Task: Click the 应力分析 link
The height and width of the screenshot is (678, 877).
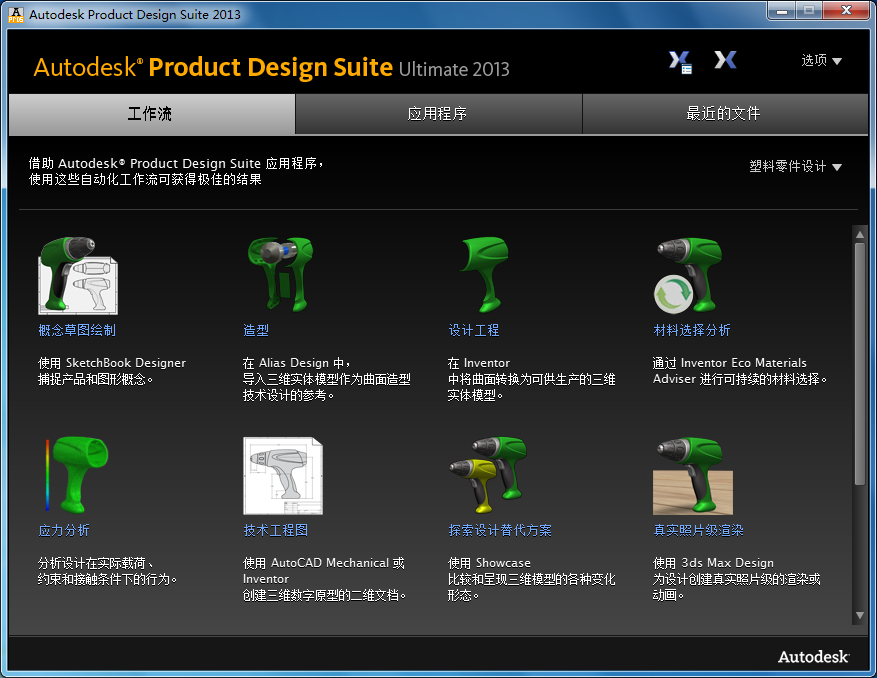Action: [64, 530]
